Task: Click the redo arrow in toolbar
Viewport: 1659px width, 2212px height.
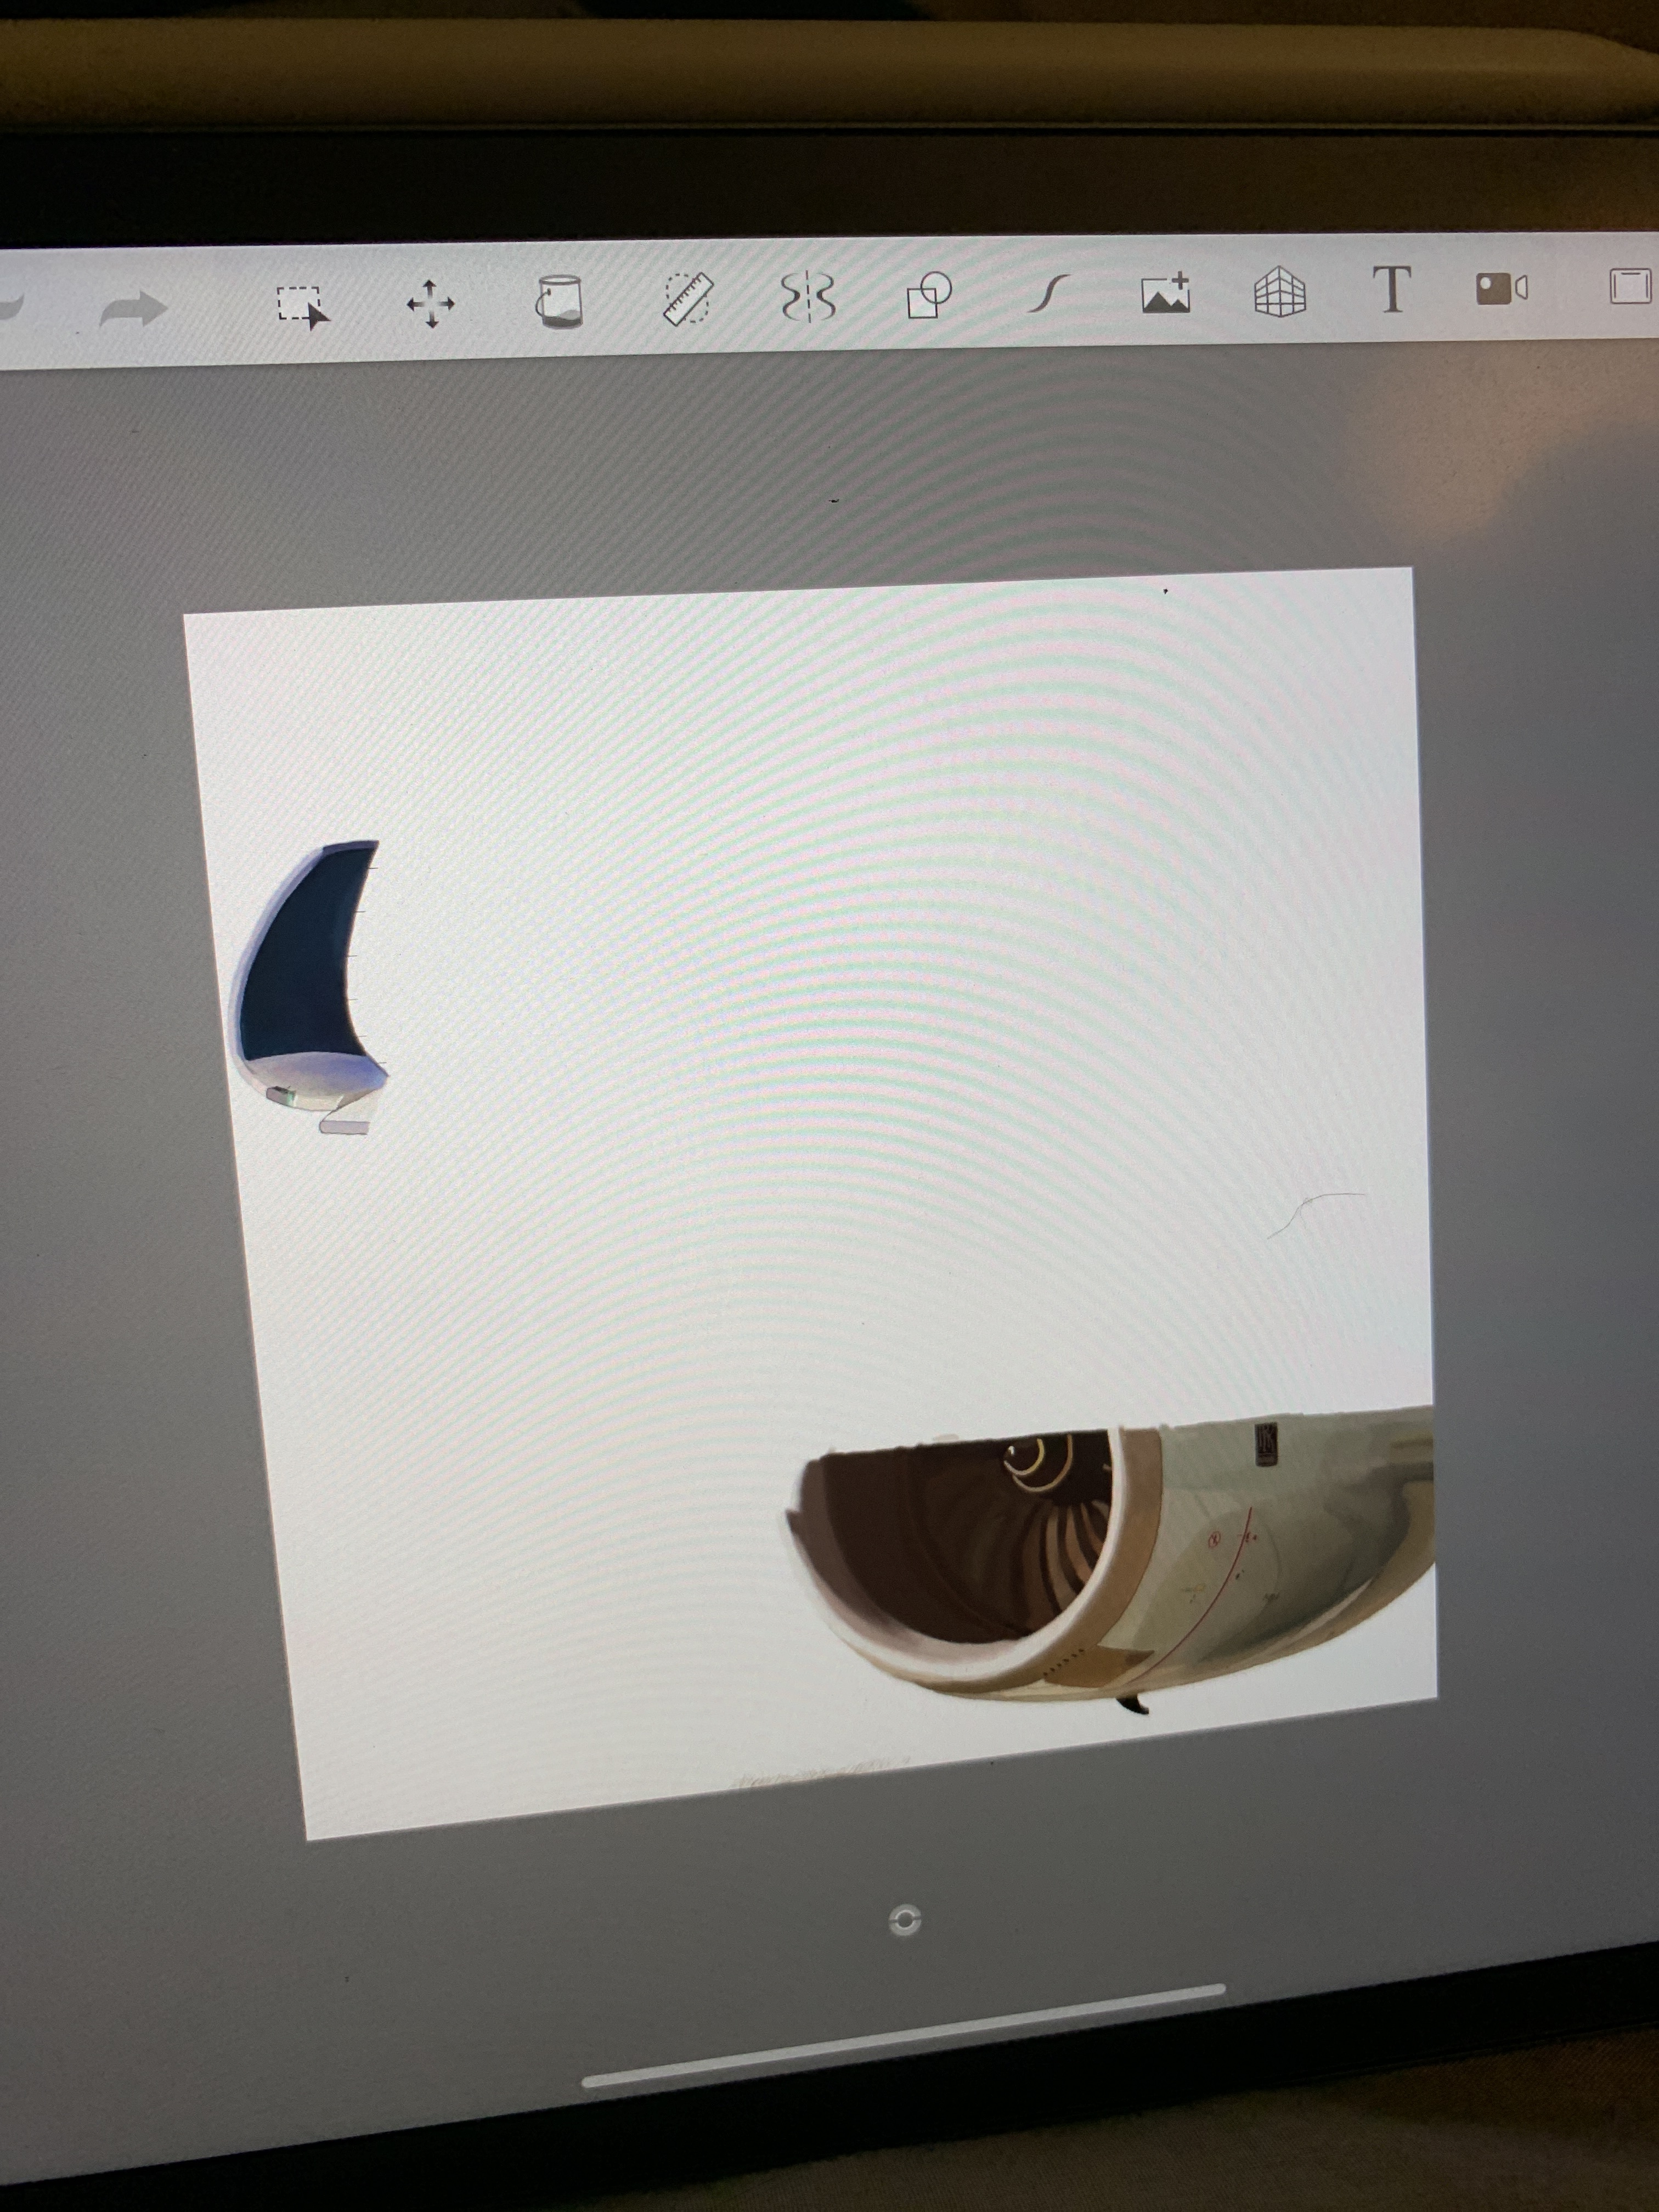Action: pos(134,309)
